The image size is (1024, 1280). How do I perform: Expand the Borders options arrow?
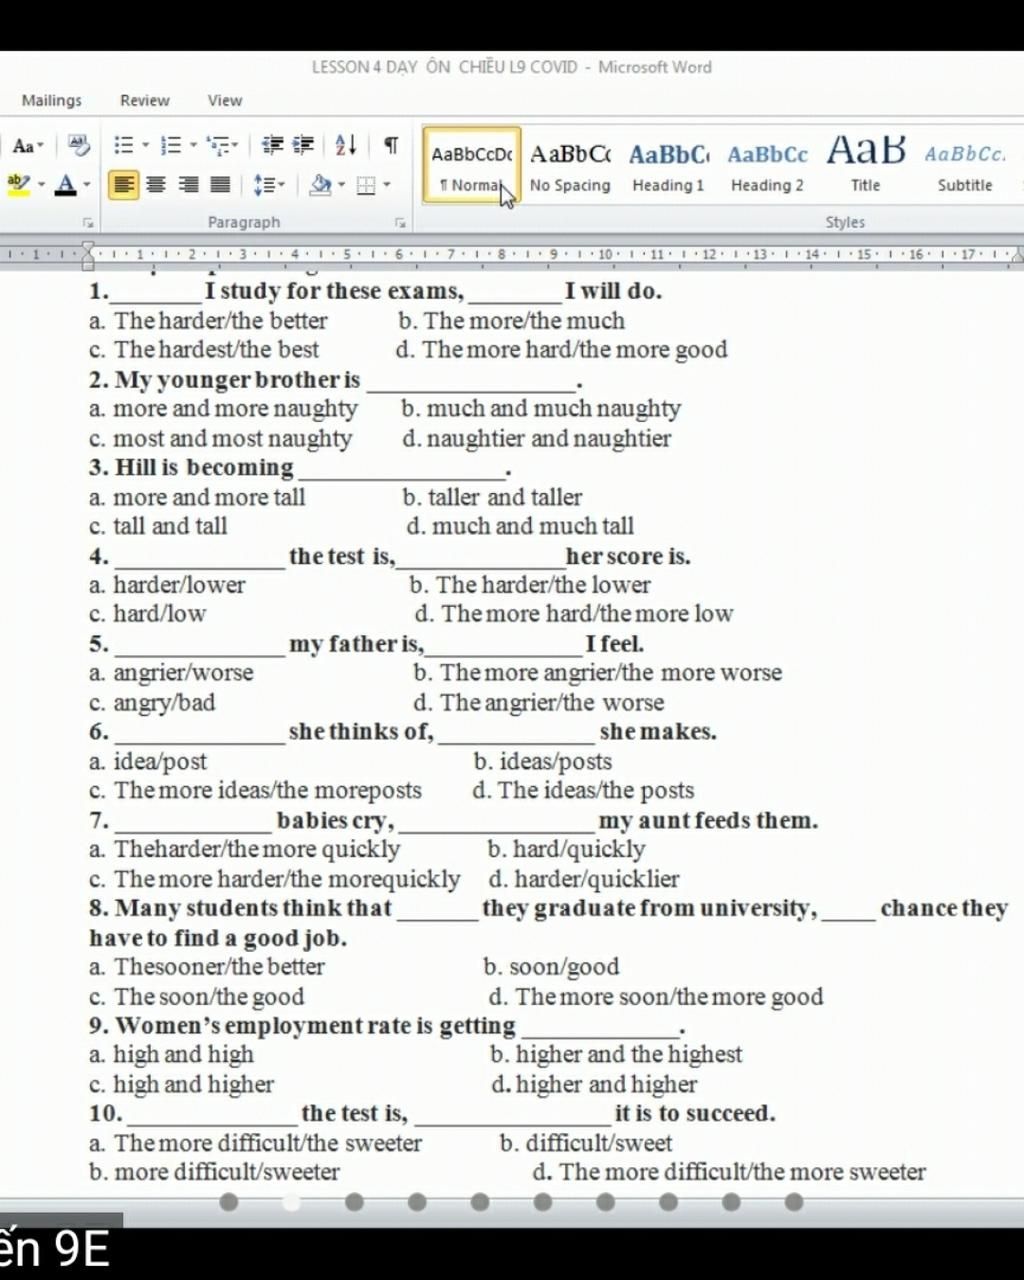point(387,185)
